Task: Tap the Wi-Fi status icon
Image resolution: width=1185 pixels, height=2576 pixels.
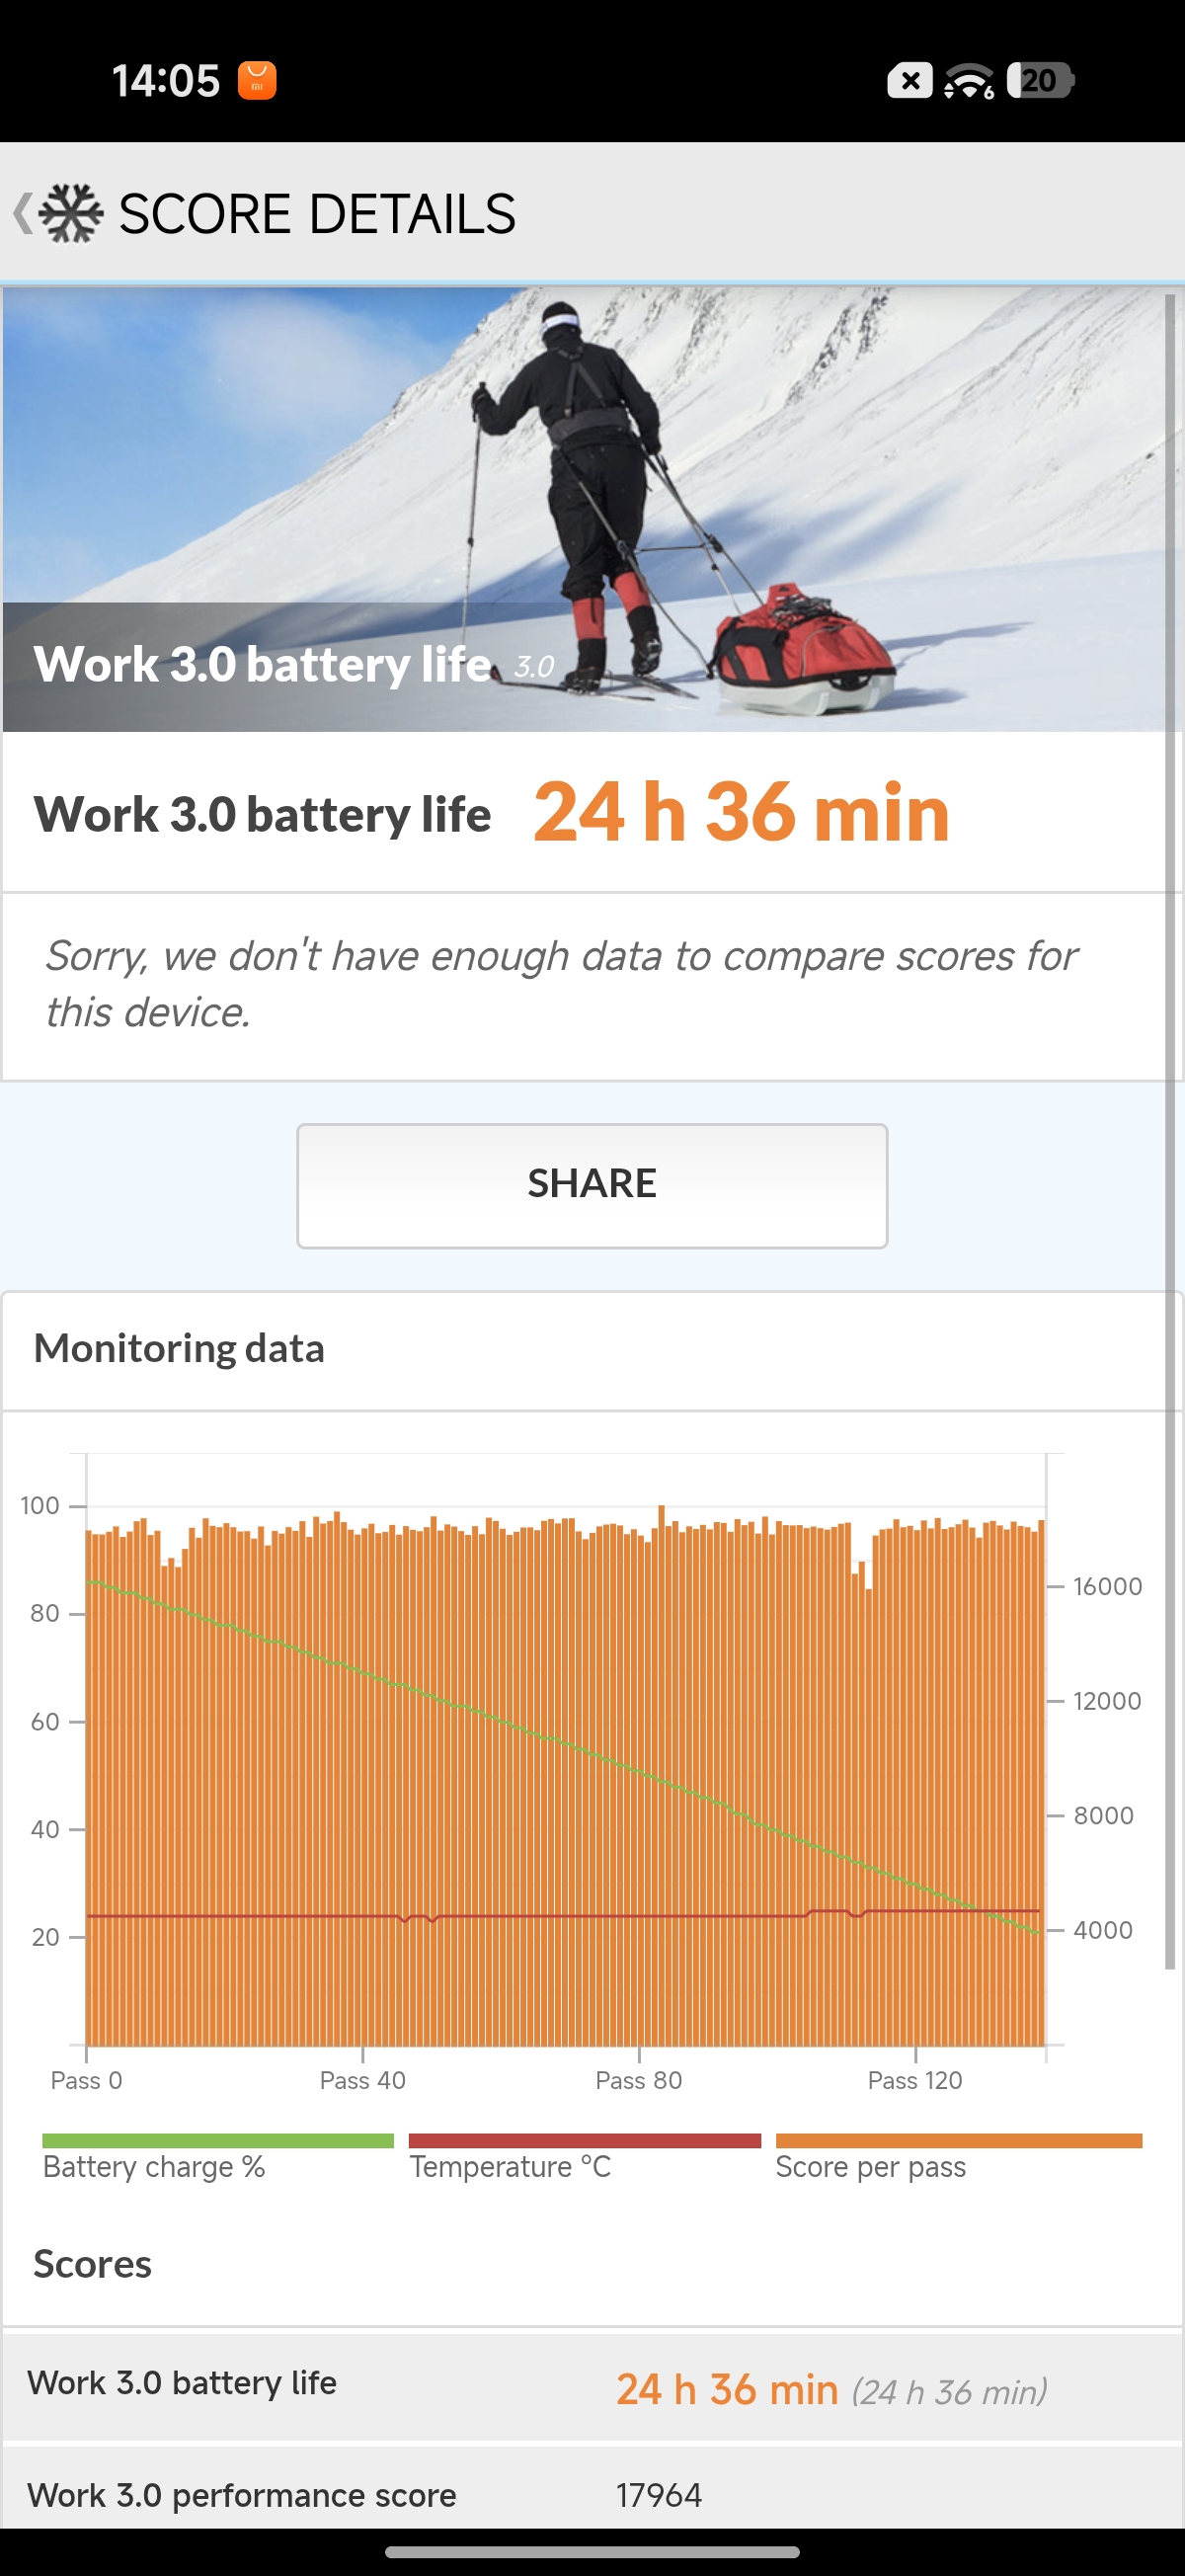Action: tap(968, 81)
